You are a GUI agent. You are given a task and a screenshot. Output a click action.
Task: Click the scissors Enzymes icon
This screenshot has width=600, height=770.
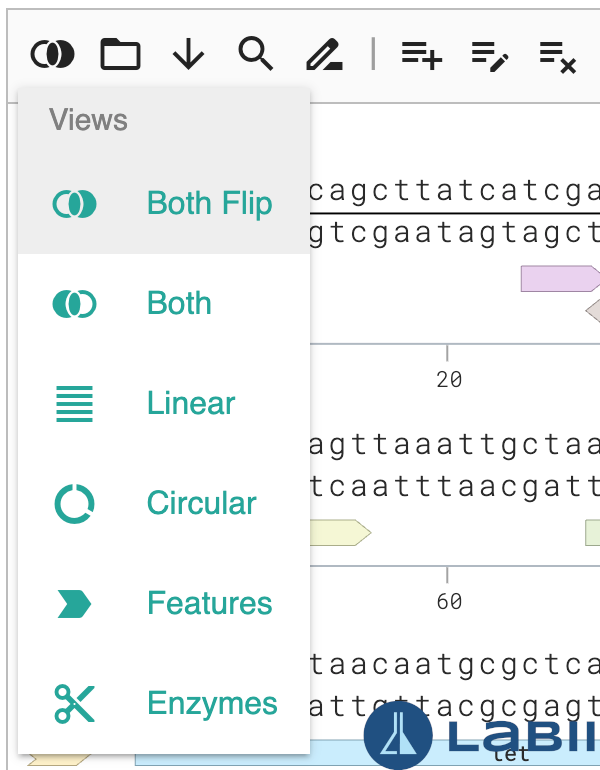click(x=74, y=704)
